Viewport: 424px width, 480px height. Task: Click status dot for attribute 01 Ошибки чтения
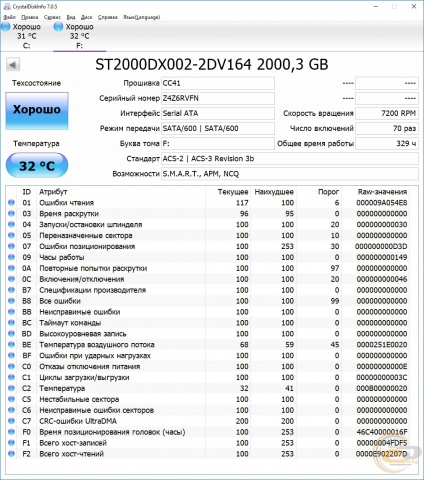tap(11, 202)
